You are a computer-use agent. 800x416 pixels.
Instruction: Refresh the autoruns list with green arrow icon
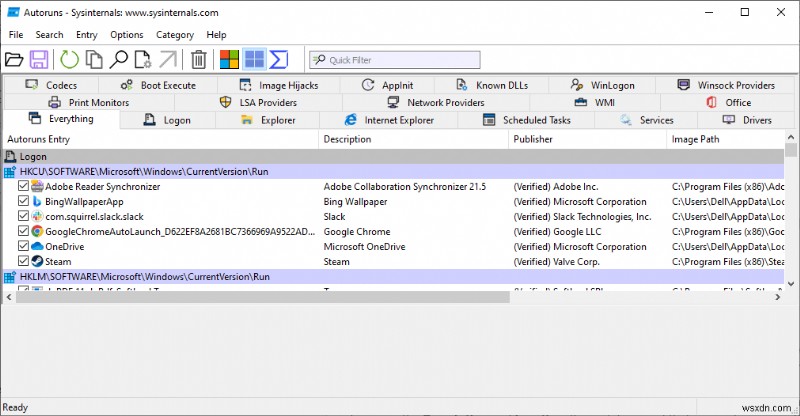(69, 60)
